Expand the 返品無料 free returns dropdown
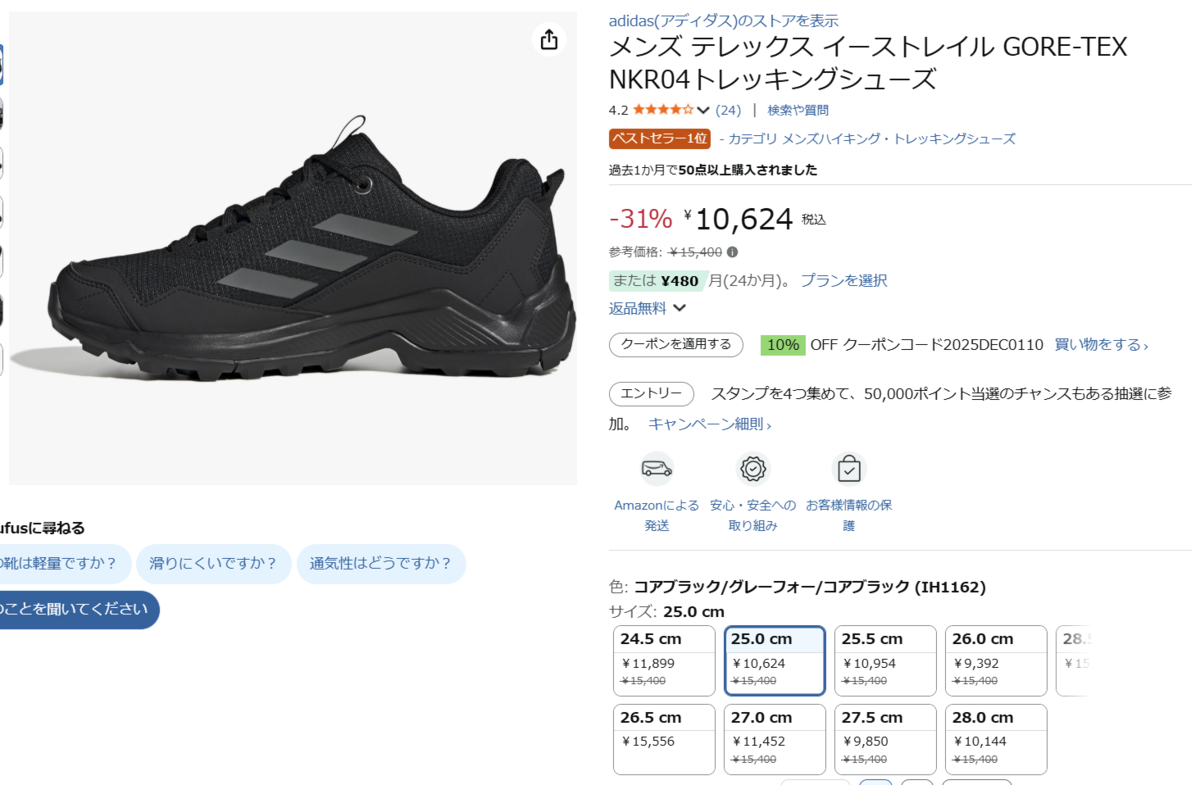Screen dimensions: 1200x785 point(679,308)
